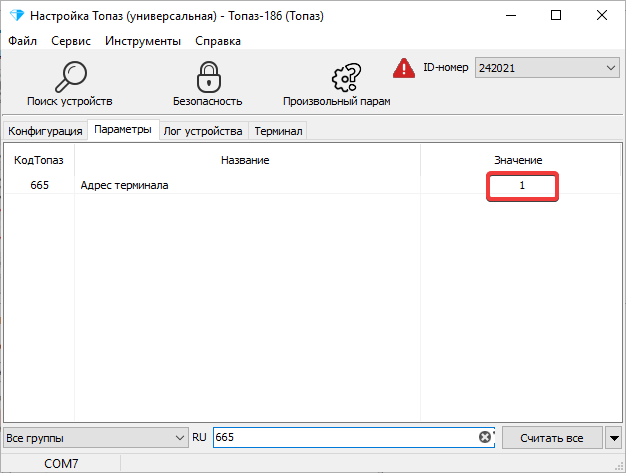Open the Инструменты menu

pyautogui.click(x=143, y=41)
